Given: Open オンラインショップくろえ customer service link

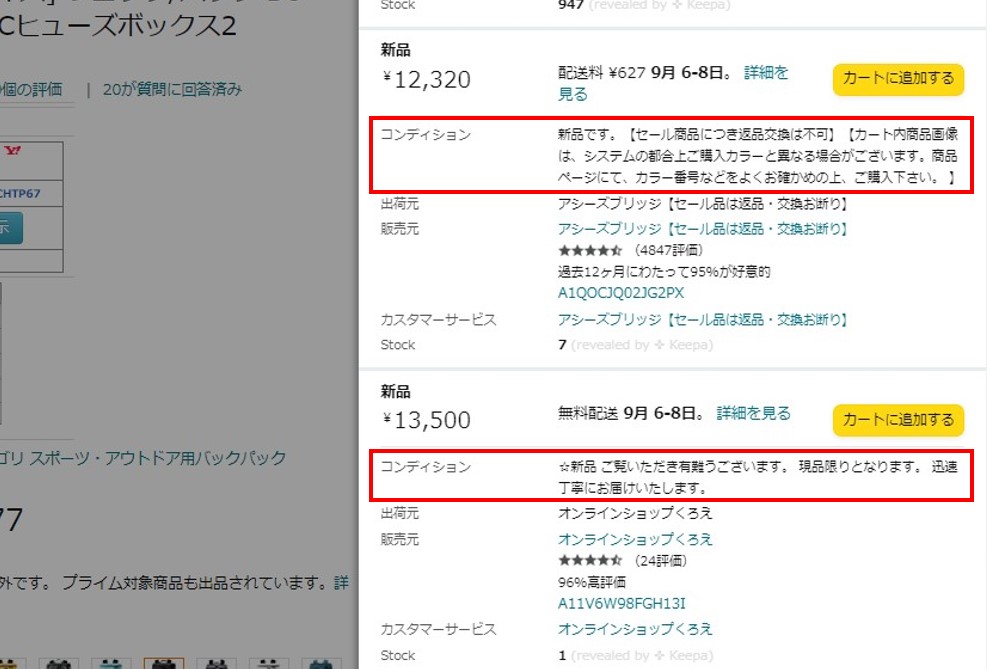Looking at the screenshot, I should [x=635, y=629].
